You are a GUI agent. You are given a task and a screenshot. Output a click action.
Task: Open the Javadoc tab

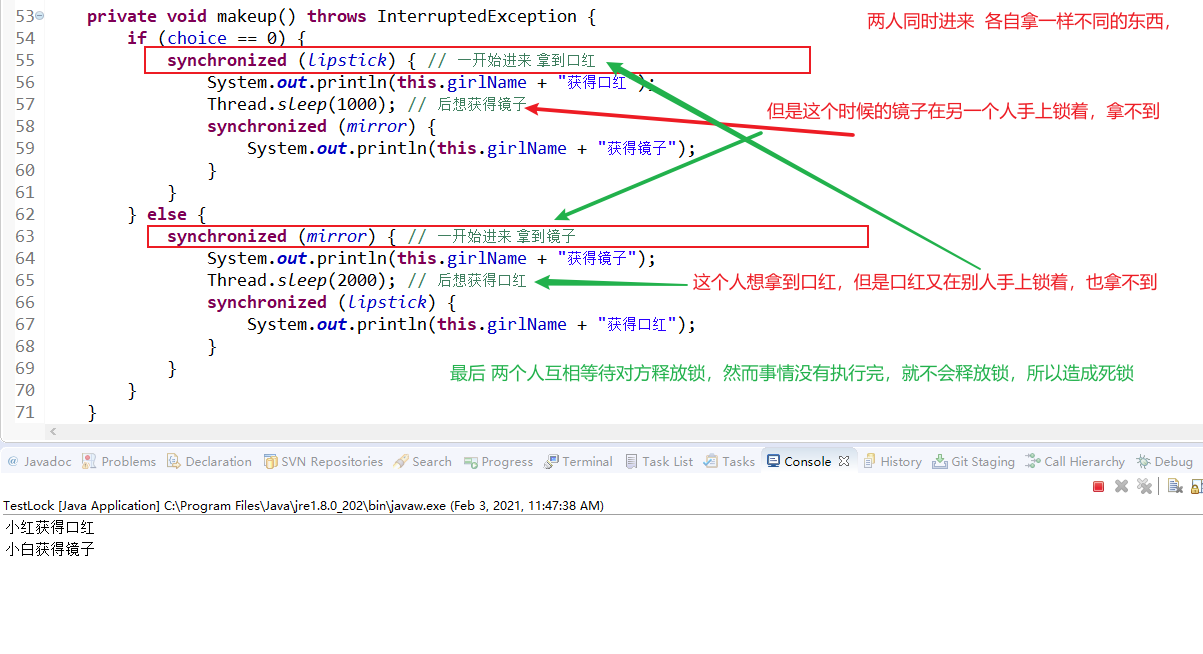[40, 462]
